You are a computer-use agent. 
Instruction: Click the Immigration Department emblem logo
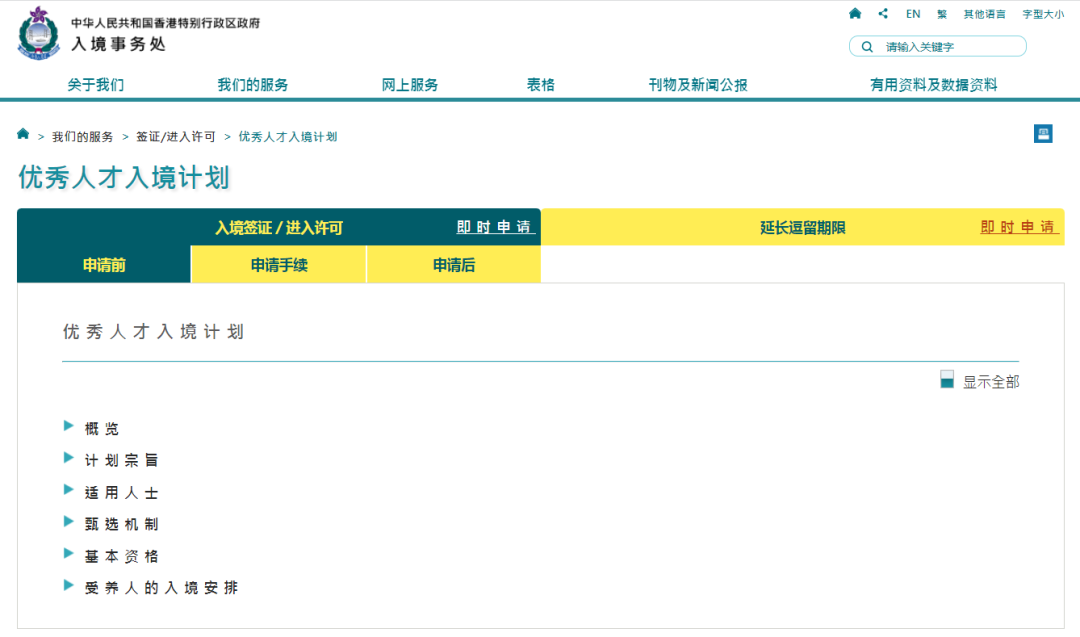tap(39, 33)
